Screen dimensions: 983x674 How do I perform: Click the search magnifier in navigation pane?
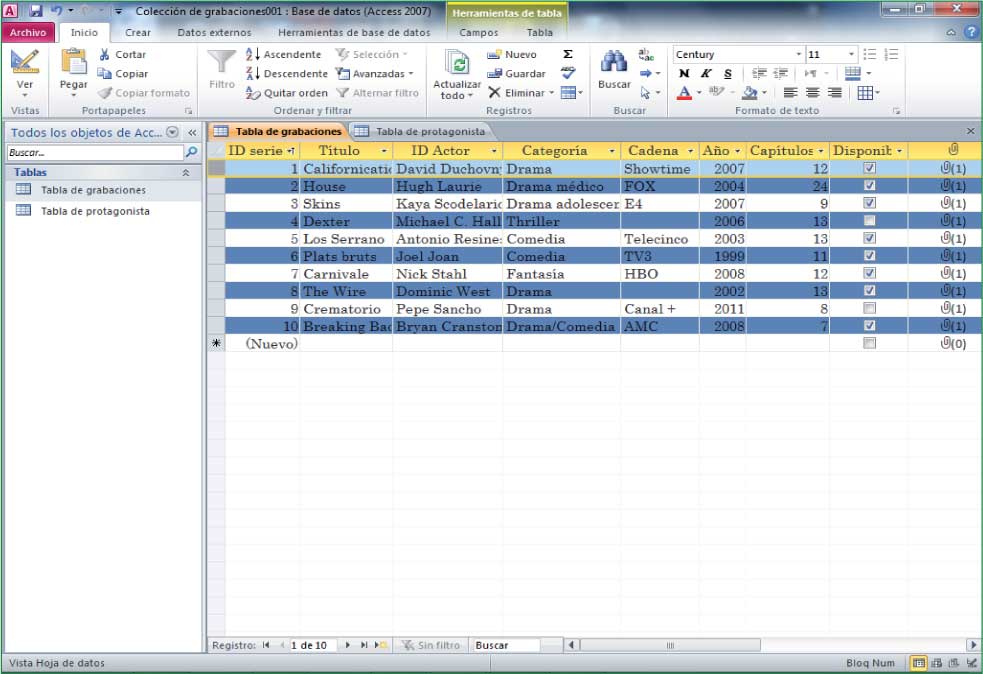coord(192,152)
